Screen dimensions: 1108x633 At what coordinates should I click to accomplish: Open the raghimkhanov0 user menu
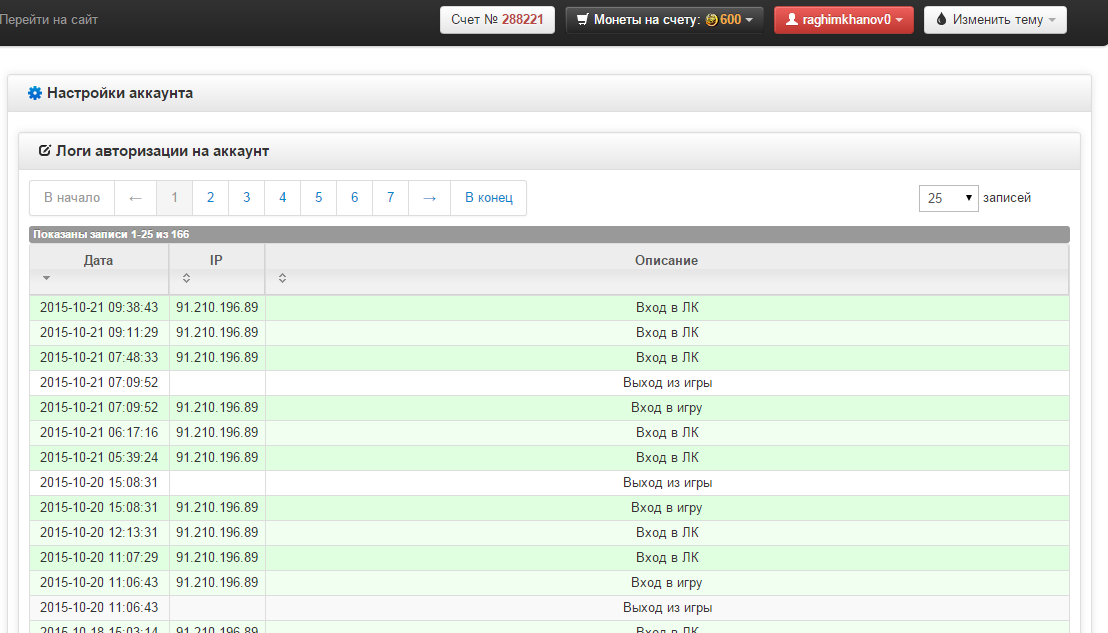[x=844, y=20]
